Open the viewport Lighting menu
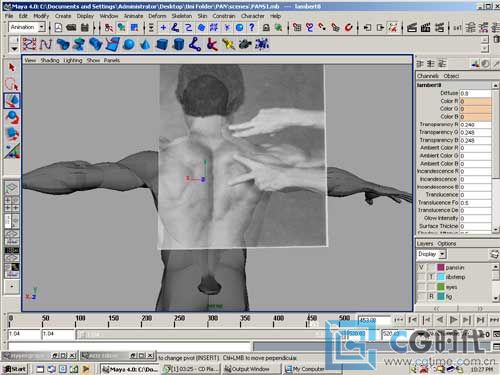The height and width of the screenshot is (375, 500). tap(73, 60)
